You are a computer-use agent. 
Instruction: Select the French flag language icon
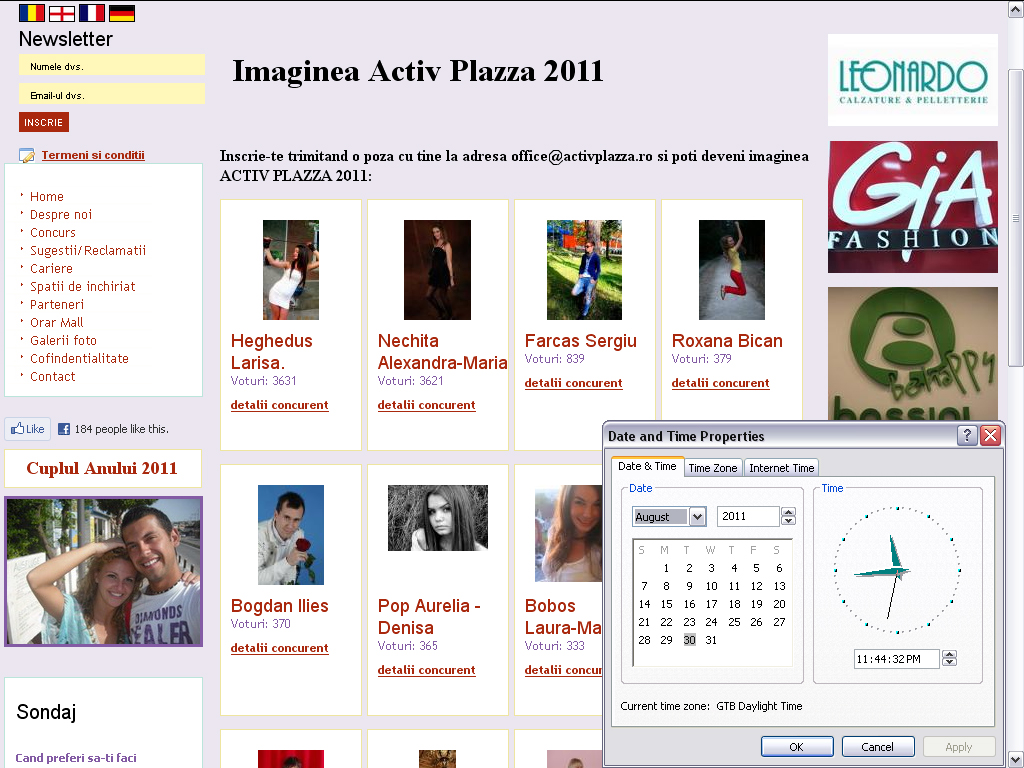(91, 13)
